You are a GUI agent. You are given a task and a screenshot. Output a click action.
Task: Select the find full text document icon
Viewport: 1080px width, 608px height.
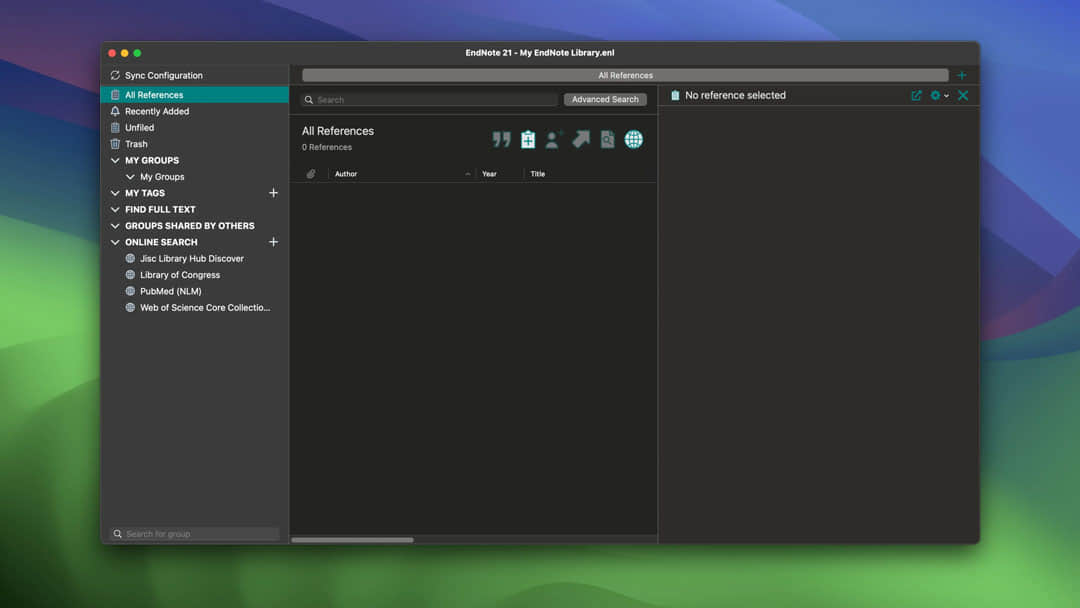(607, 139)
